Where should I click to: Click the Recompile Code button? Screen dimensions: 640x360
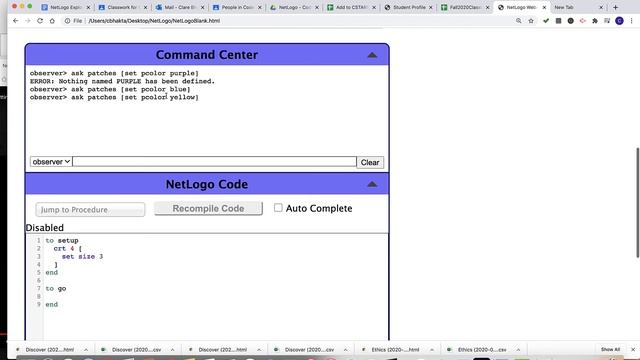208,208
